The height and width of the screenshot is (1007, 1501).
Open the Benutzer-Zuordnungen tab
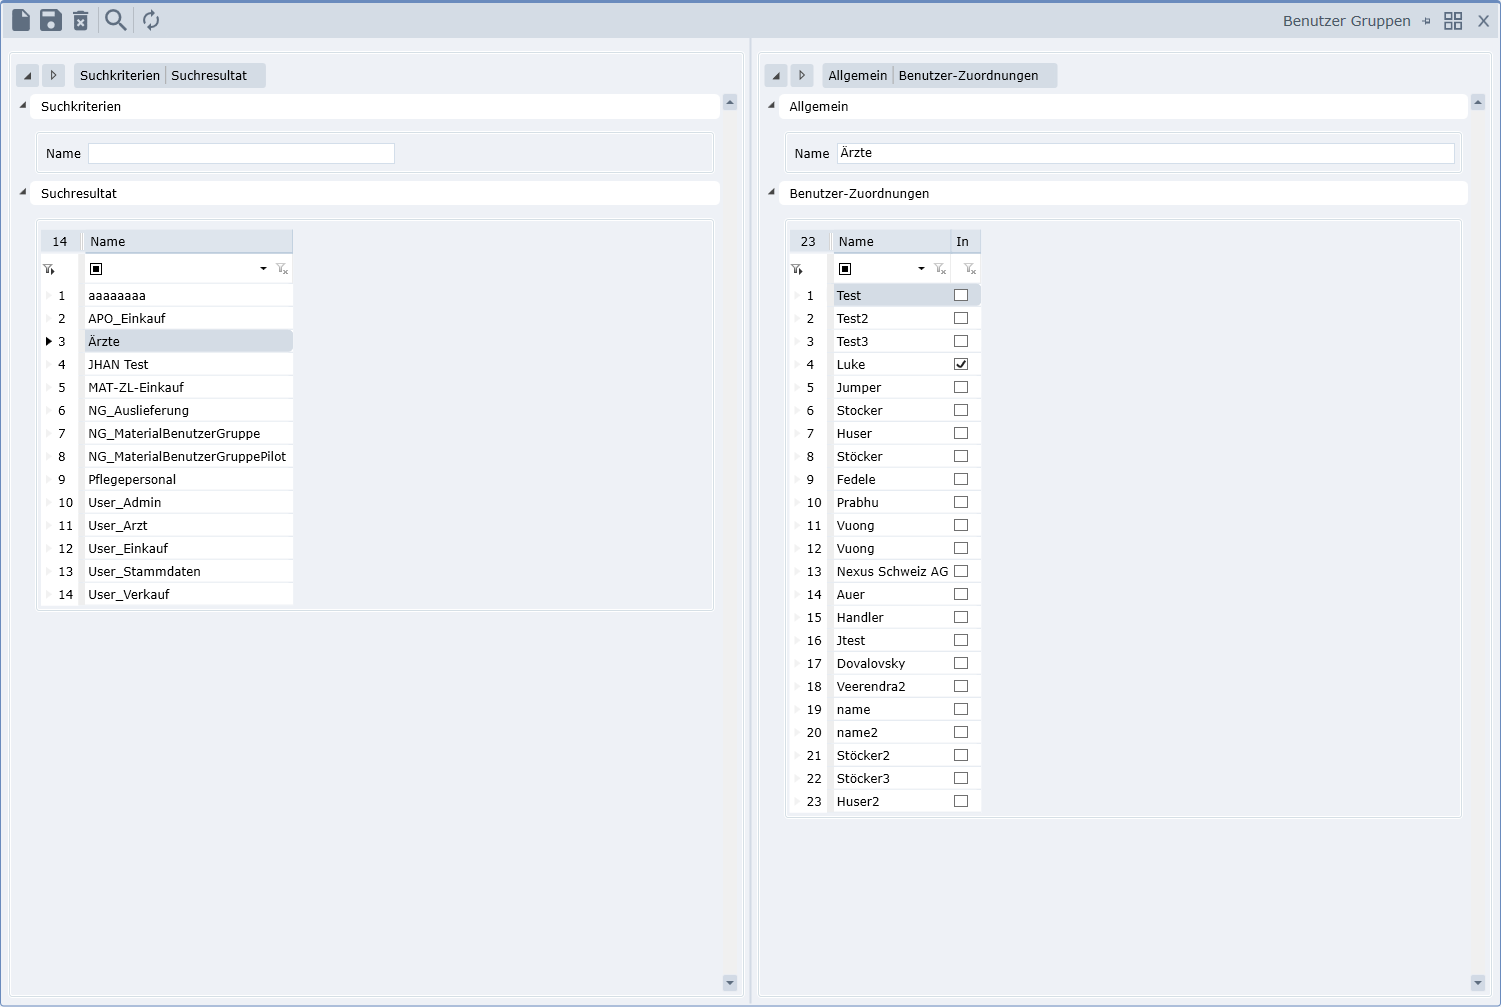(968, 76)
